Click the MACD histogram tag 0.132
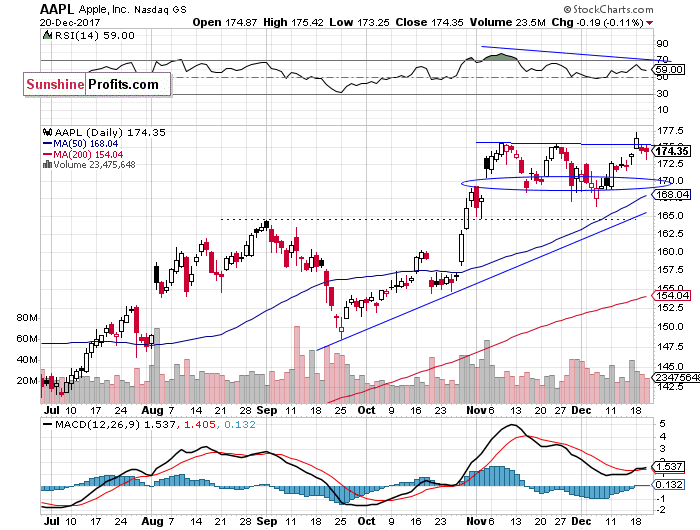The width and height of the screenshot is (700, 530). [668, 484]
